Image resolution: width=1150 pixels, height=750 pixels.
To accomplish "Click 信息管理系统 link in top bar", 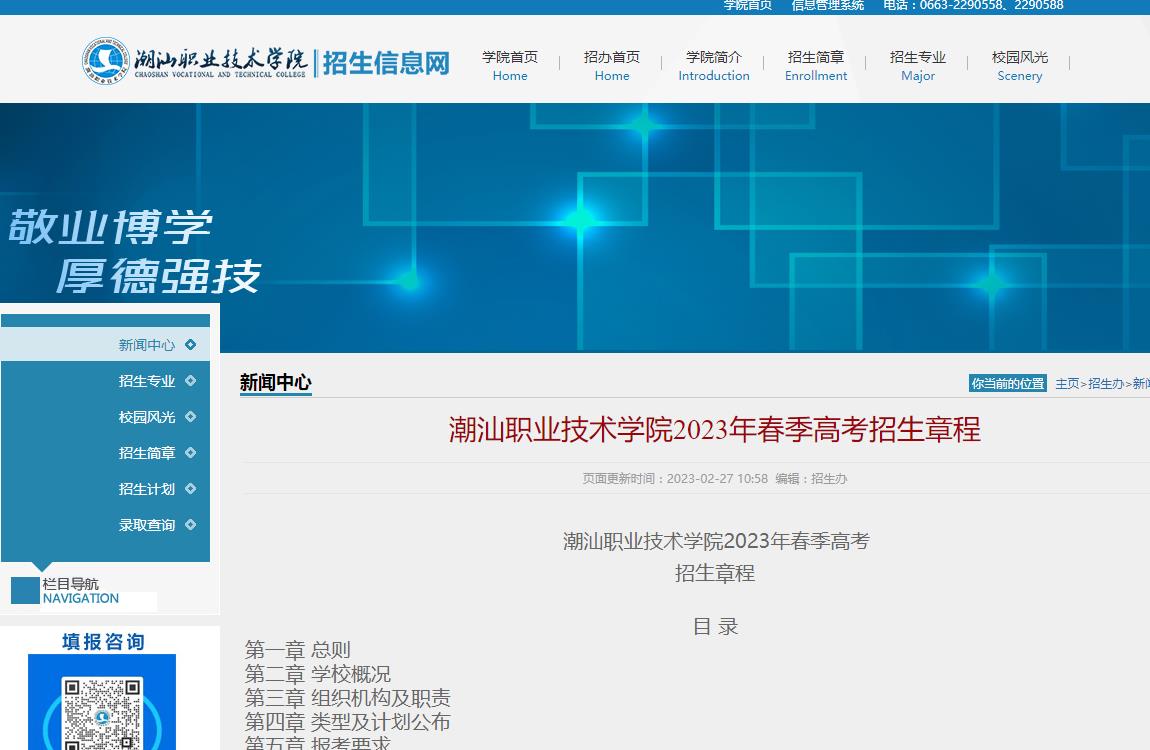I will 827,5.
